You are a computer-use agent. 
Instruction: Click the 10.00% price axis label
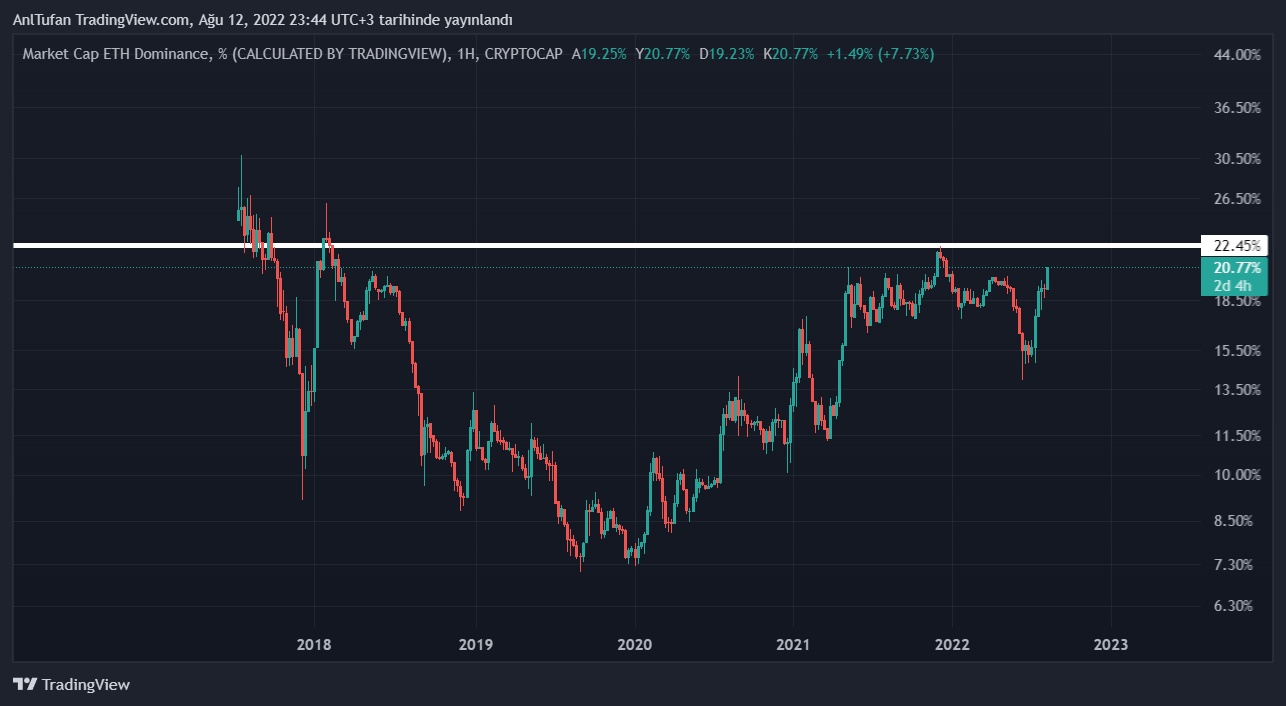pyautogui.click(x=1236, y=475)
